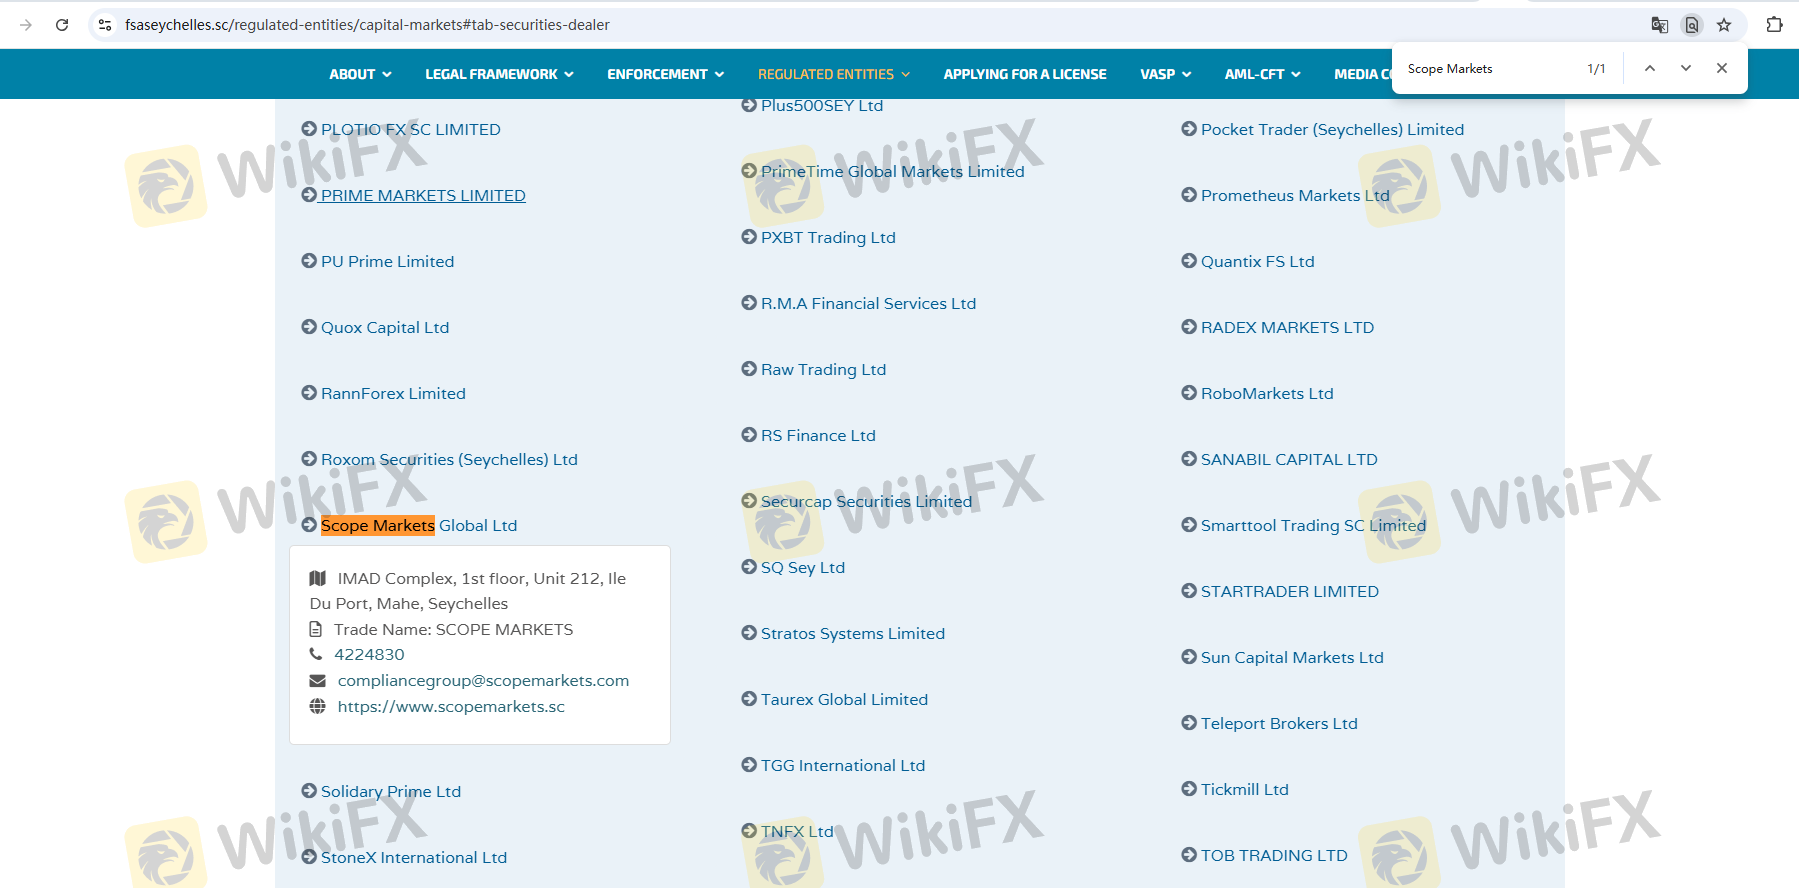The height and width of the screenshot is (888, 1799).
Task: Open the VASP dropdown menu
Action: tap(1166, 74)
